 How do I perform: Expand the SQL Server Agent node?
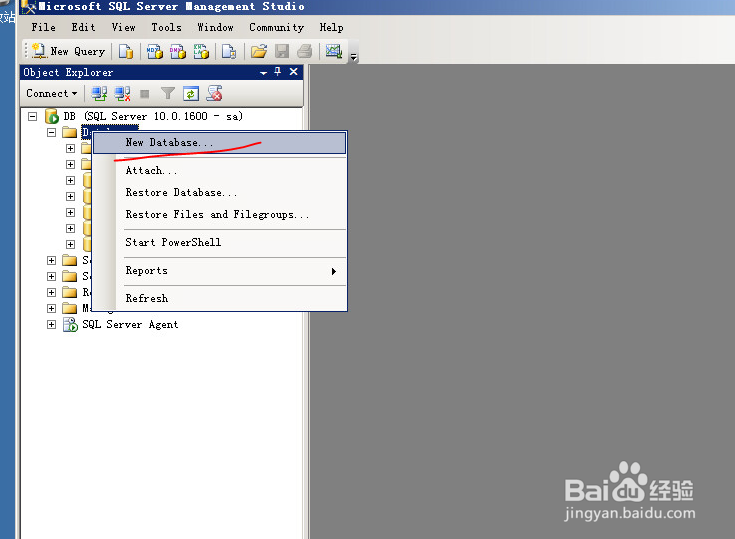[x=52, y=324]
